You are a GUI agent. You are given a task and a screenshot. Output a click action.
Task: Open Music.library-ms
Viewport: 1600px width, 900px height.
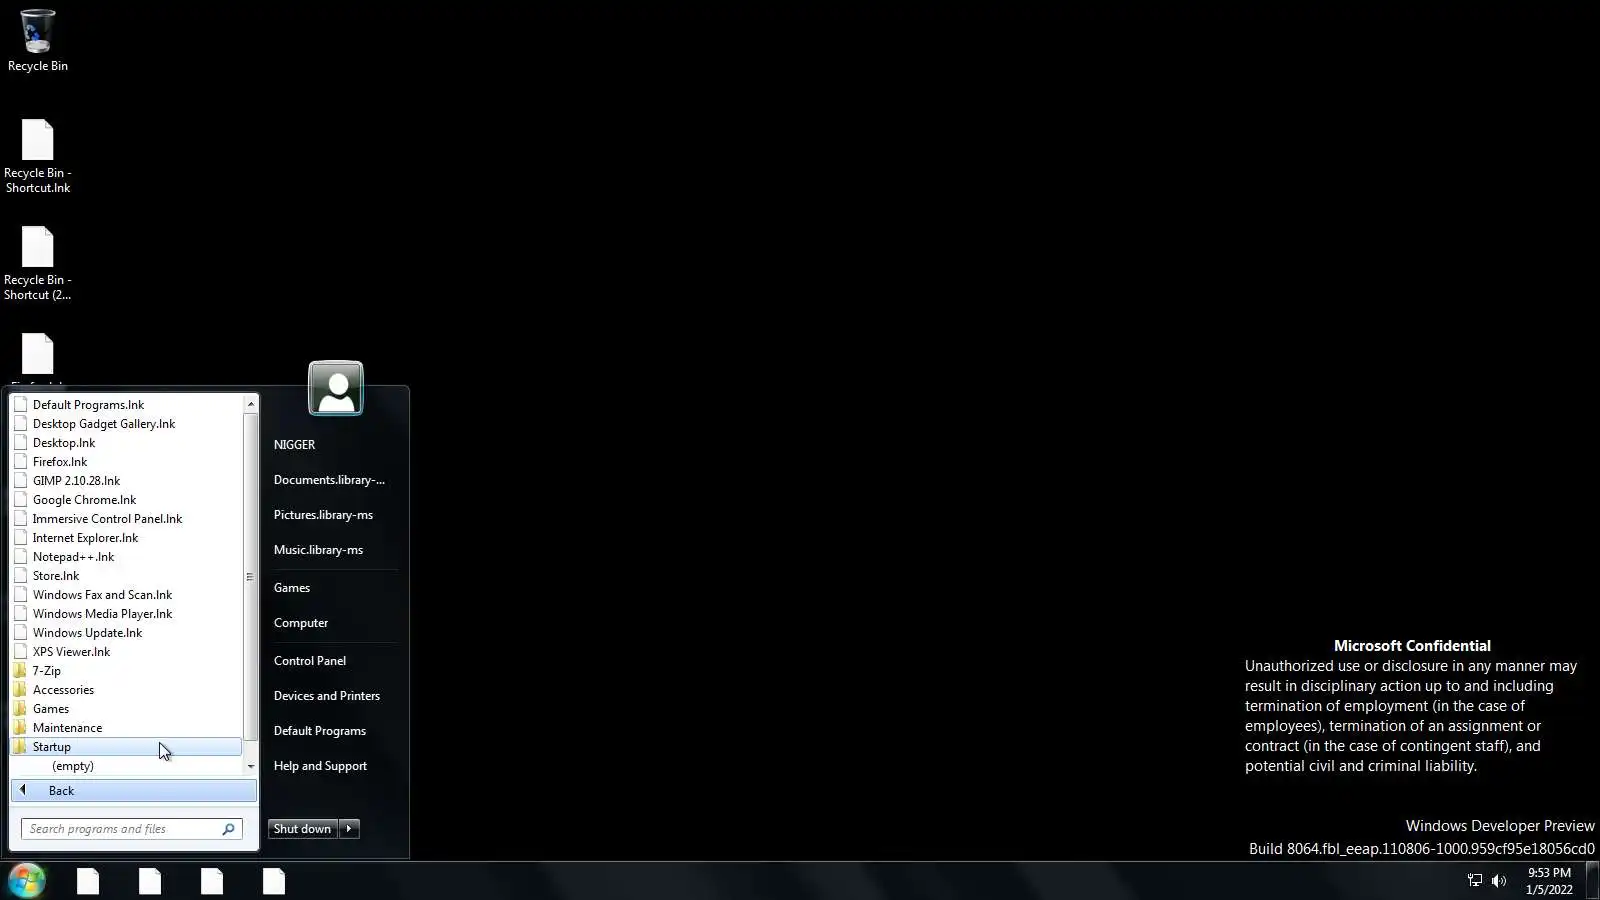coord(330,550)
